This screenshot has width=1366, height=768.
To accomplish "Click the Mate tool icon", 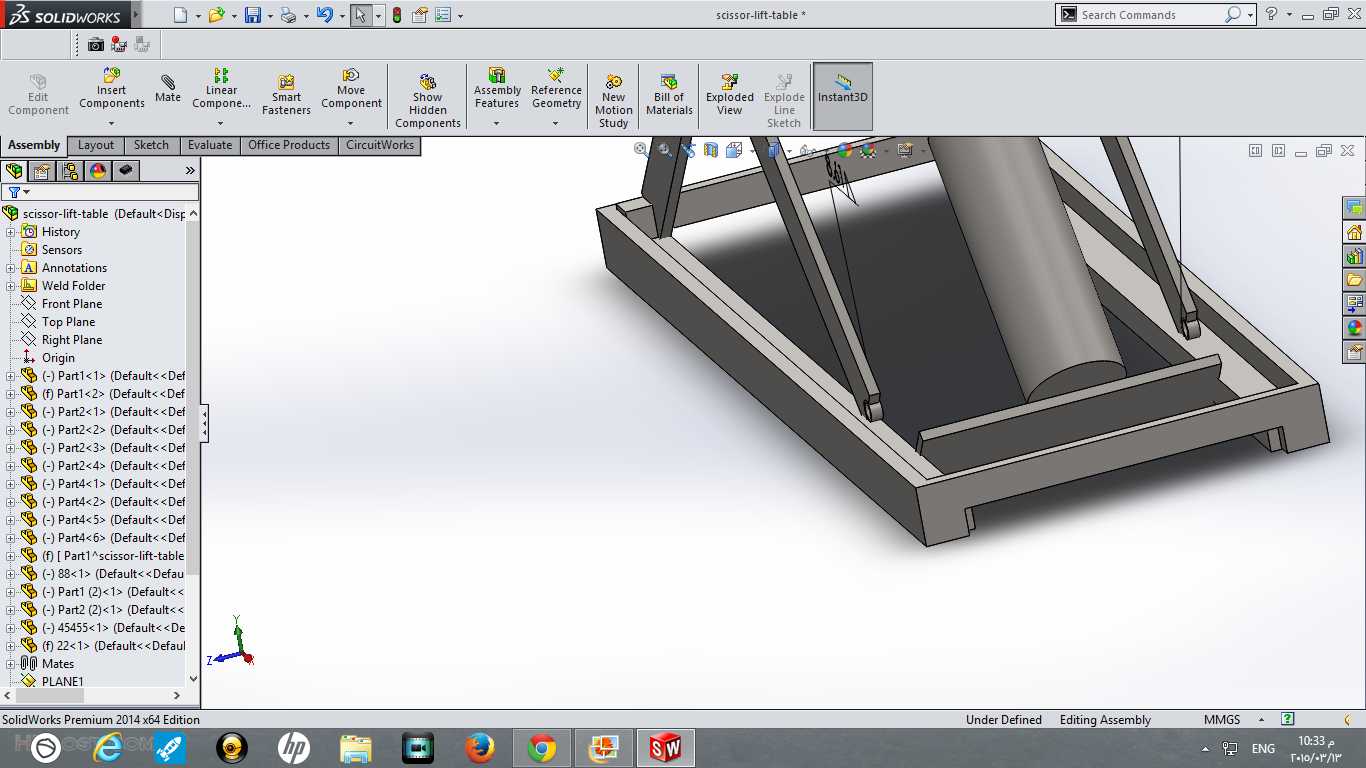I will 168,83.
